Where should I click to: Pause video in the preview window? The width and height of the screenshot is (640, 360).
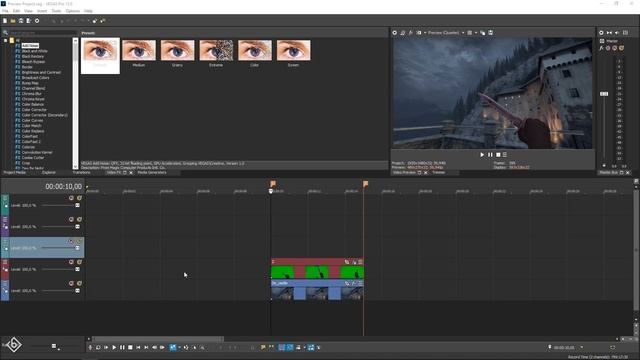[490, 155]
